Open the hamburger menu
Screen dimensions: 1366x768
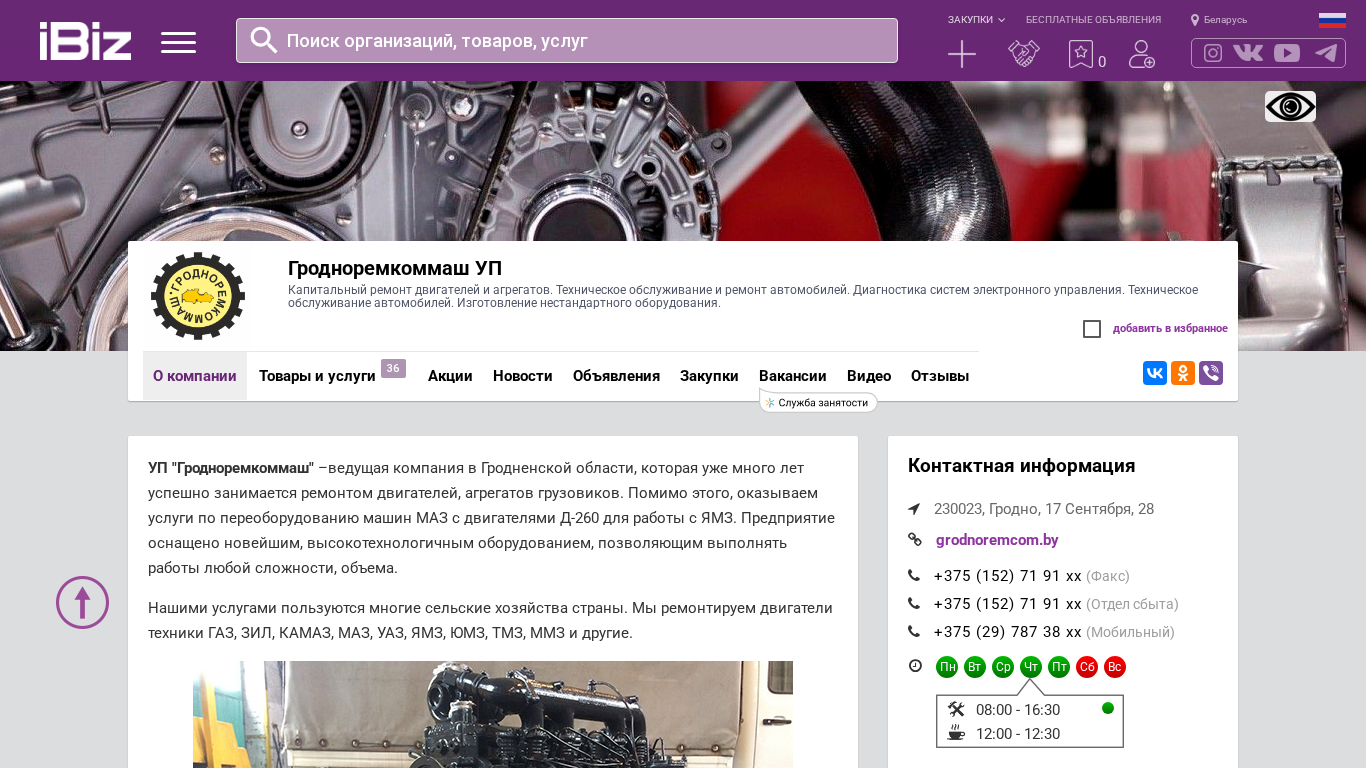pos(178,42)
